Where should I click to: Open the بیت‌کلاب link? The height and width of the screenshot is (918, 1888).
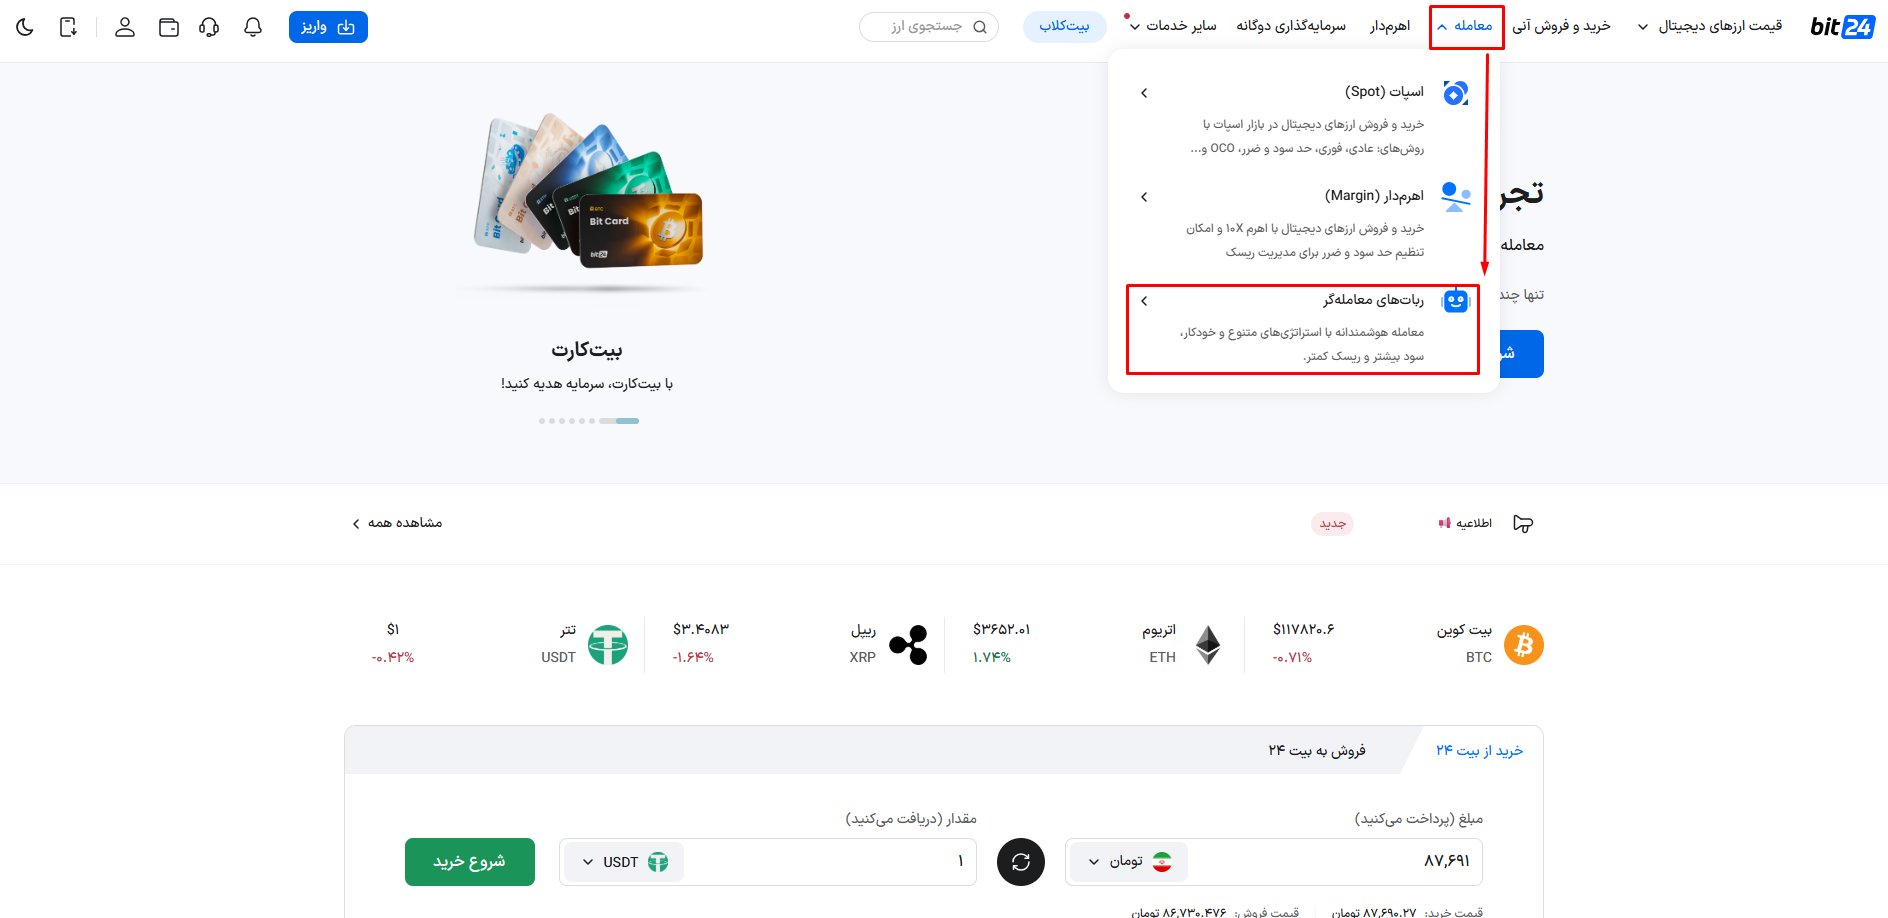click(1064, 26)
